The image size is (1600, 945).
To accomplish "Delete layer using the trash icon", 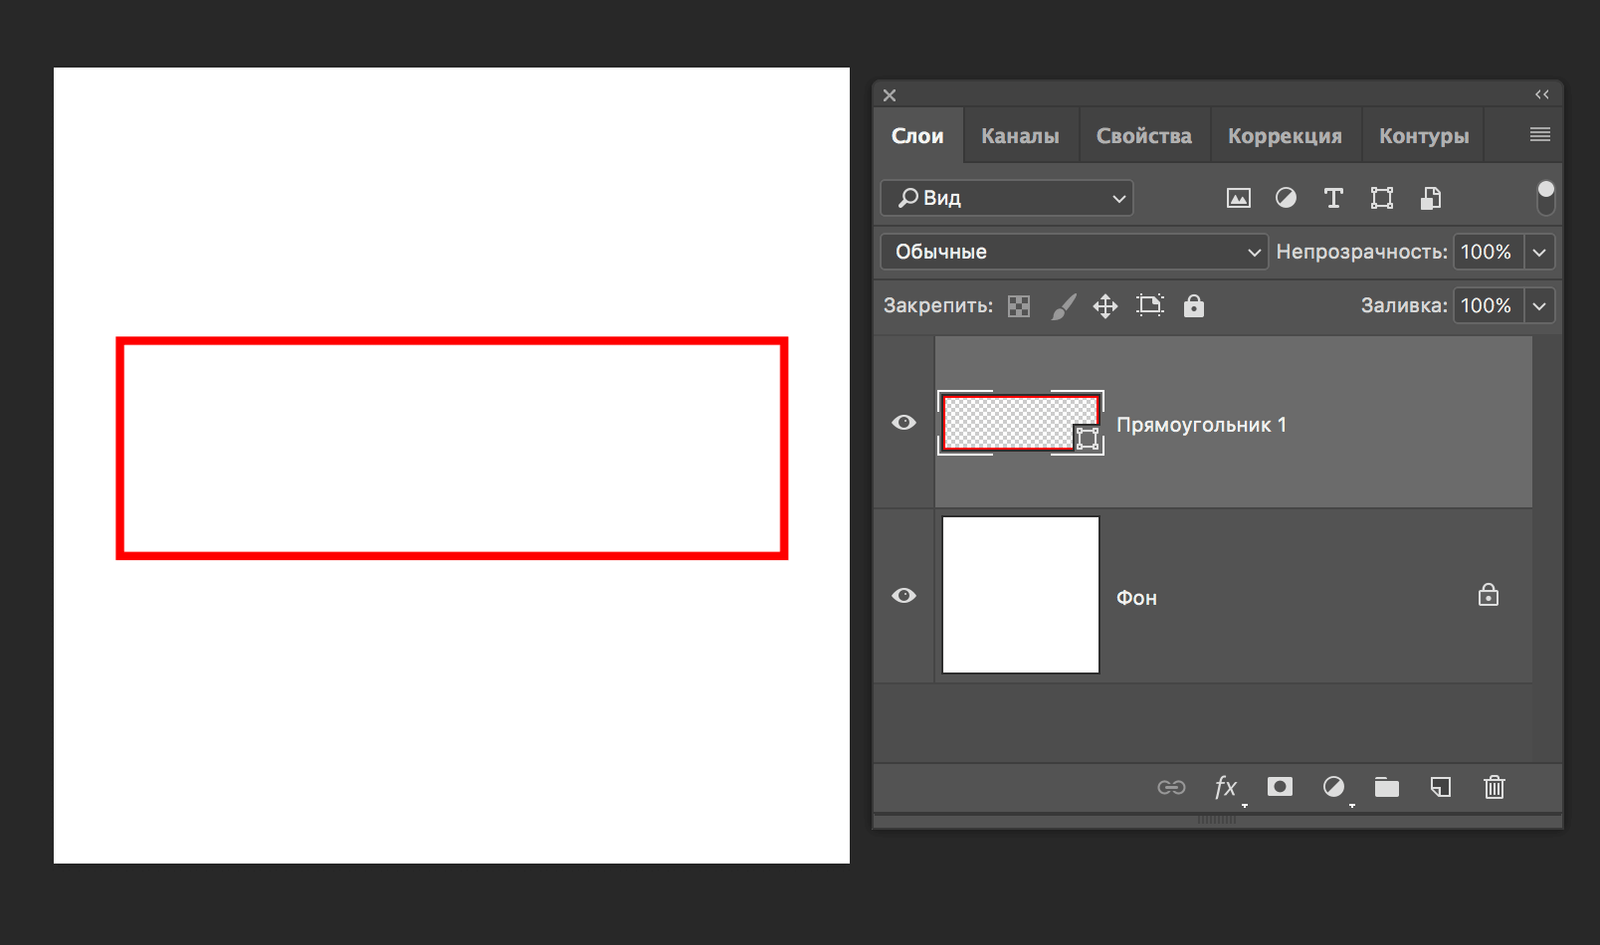I will (x=1494, y=787).
